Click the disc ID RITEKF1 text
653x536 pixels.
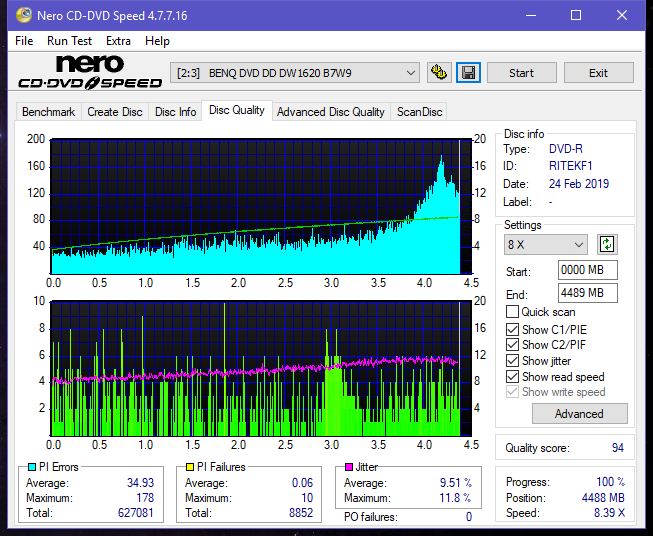tap(571, 166)
